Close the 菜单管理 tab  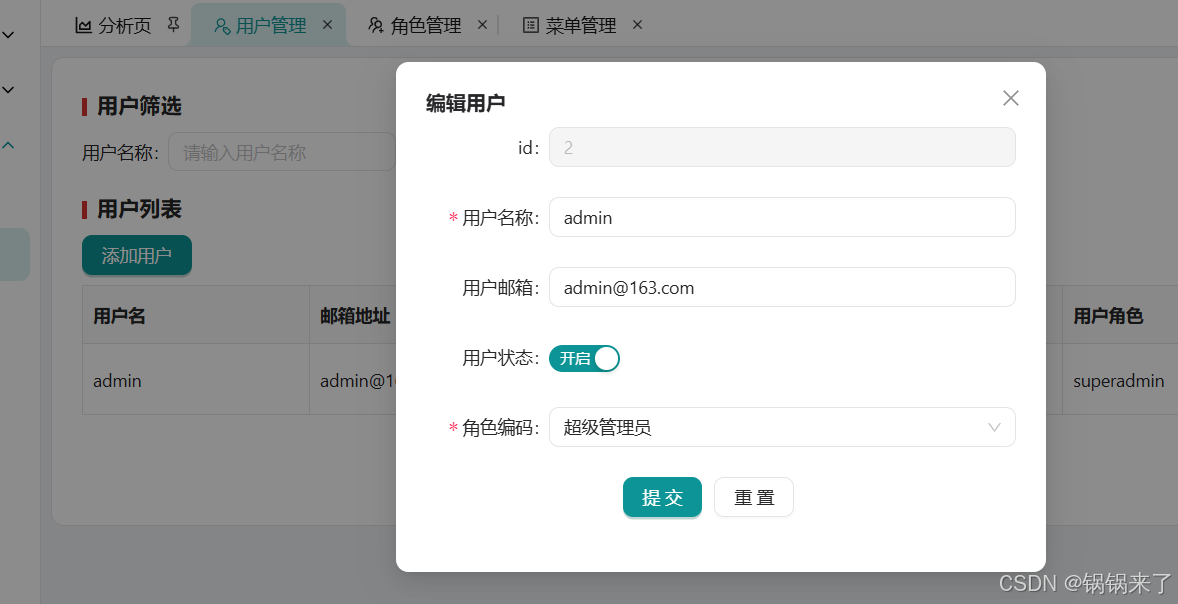pos(637,24)
